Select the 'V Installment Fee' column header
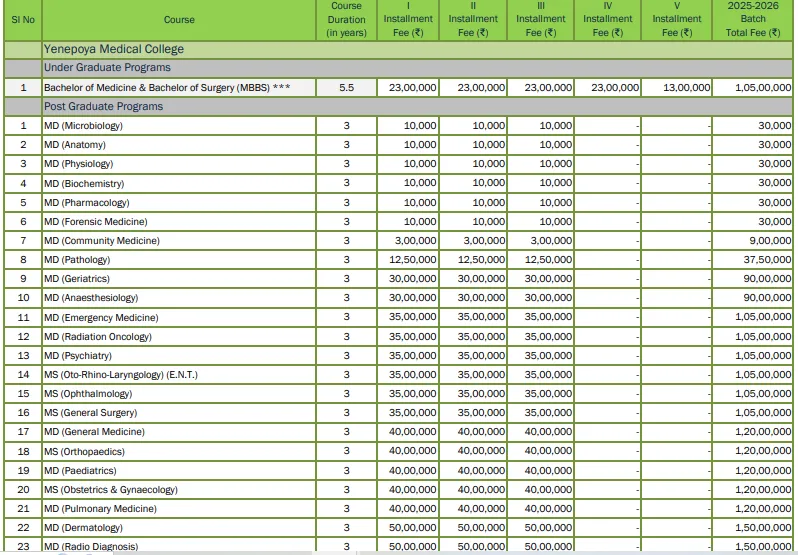 click(x=677, y=19)
